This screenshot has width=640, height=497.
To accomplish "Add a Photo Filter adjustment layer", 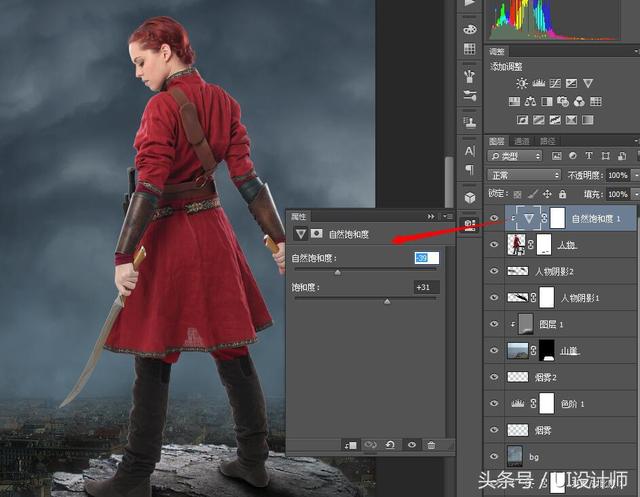I will pyautogui.click(x=563, y=101).
